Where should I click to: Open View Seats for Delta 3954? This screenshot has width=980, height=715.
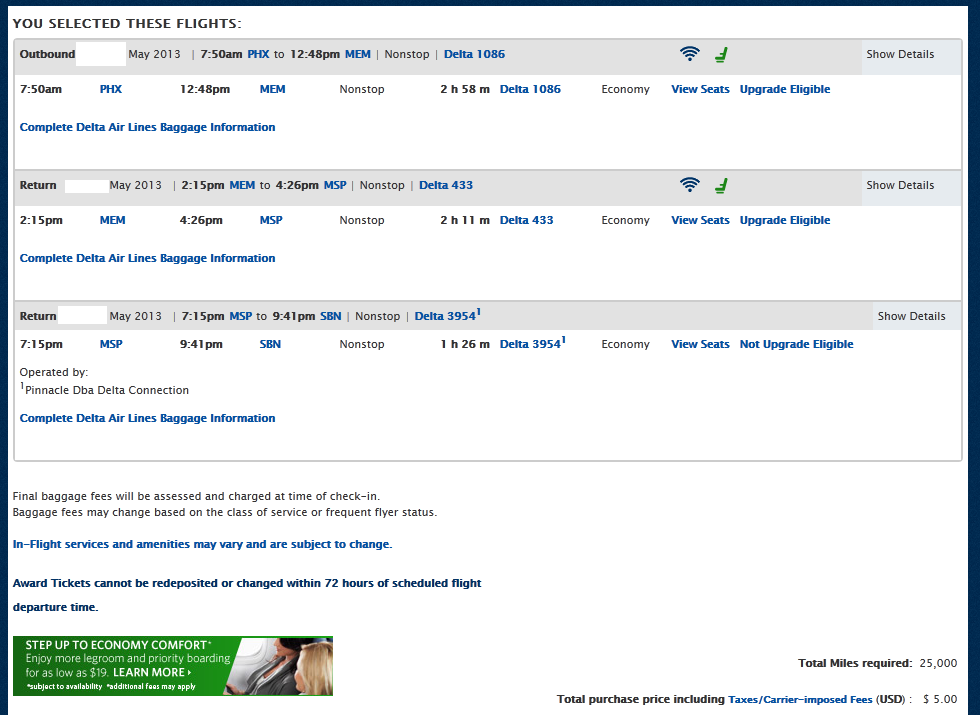700,344
